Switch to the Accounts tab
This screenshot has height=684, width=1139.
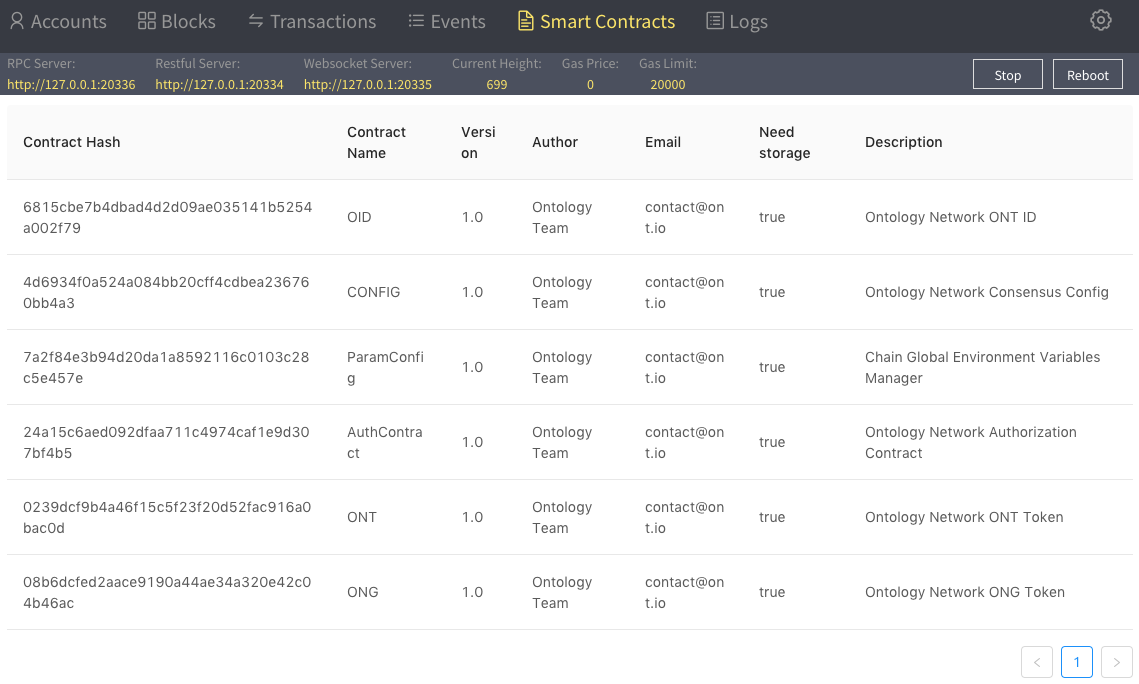58,21
